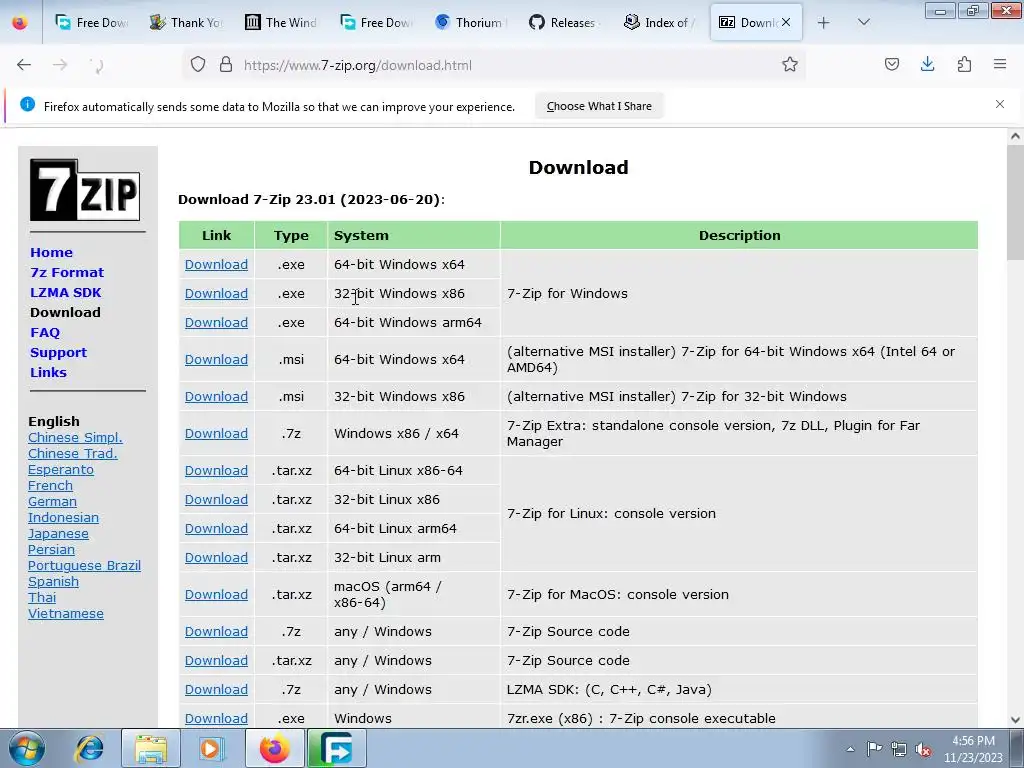Click the site security padlock icon
The width and height of the screenshot is (1024, 768).
226,65
